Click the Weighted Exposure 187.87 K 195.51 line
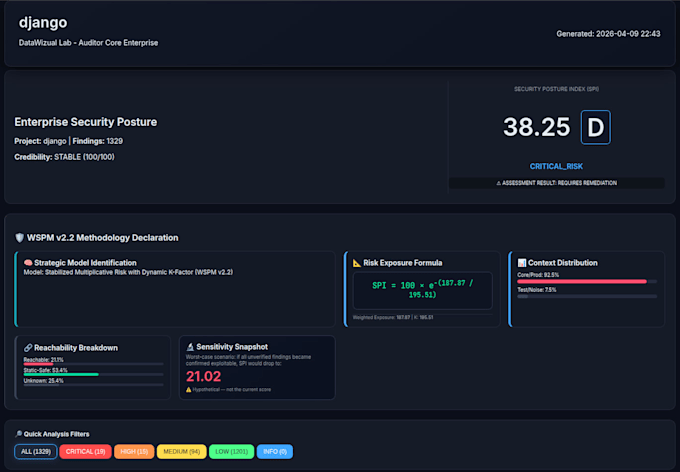The width and height of the screenshot is (680, 472). pos(393,318)
